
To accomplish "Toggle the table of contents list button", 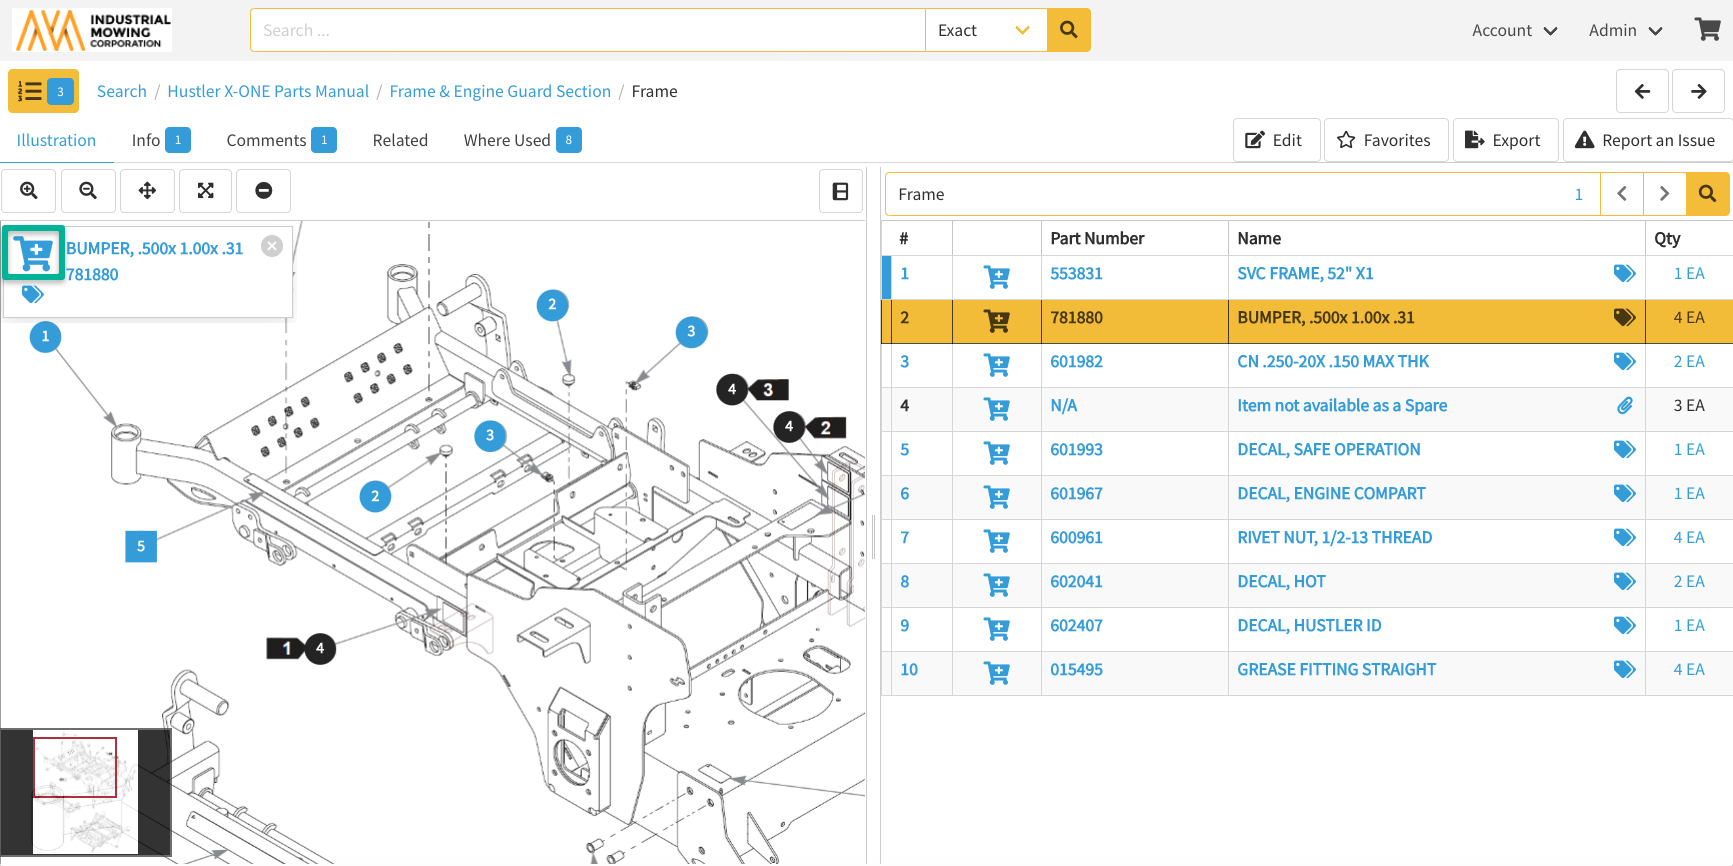I will [43, 91].
